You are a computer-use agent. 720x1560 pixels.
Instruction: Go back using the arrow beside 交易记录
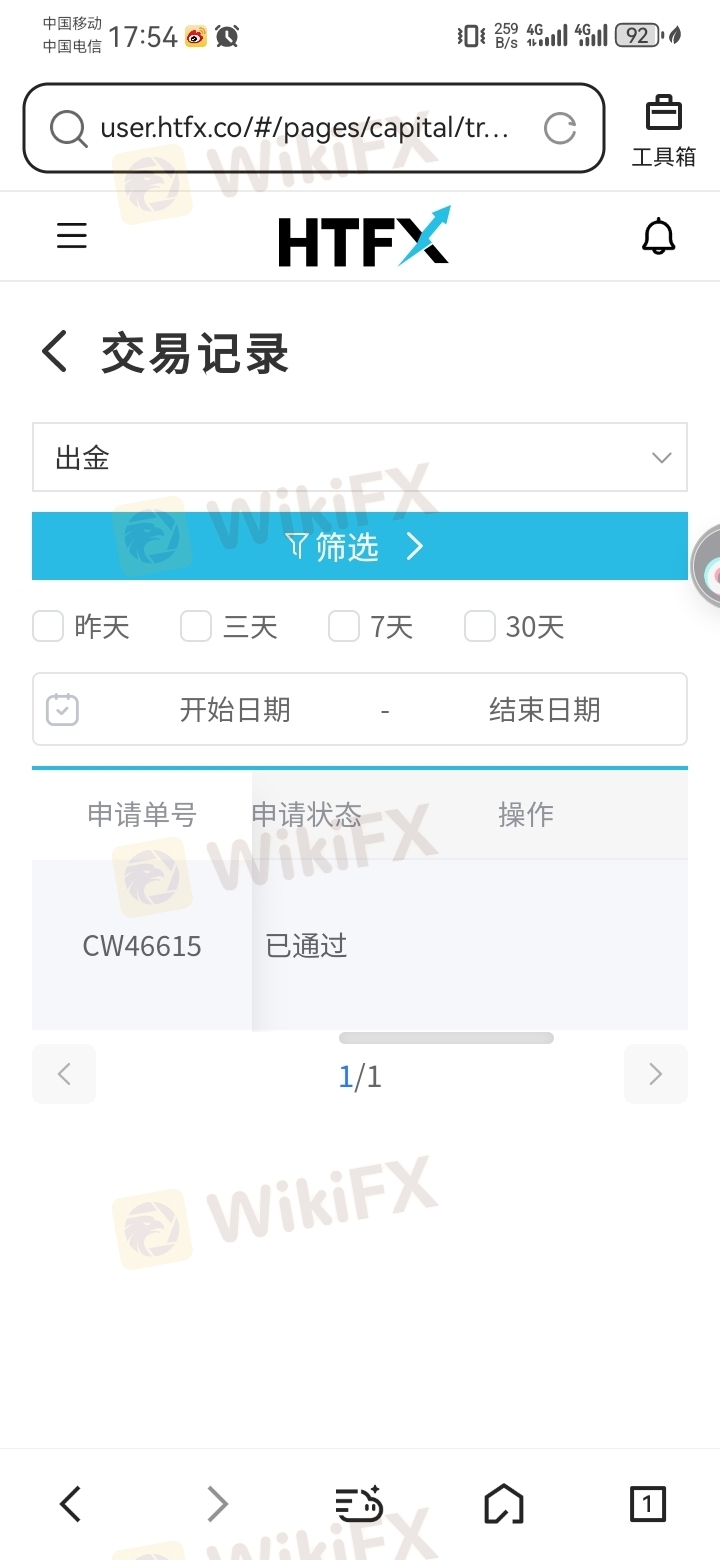tap(55, 353)
